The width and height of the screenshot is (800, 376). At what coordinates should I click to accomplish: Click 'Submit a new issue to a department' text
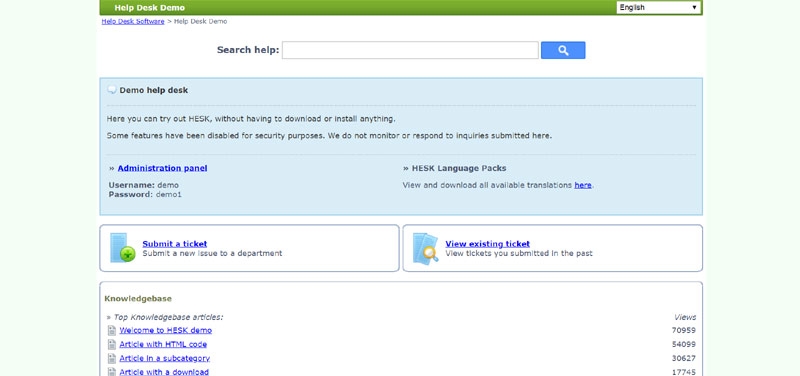(x=212, y=253)
